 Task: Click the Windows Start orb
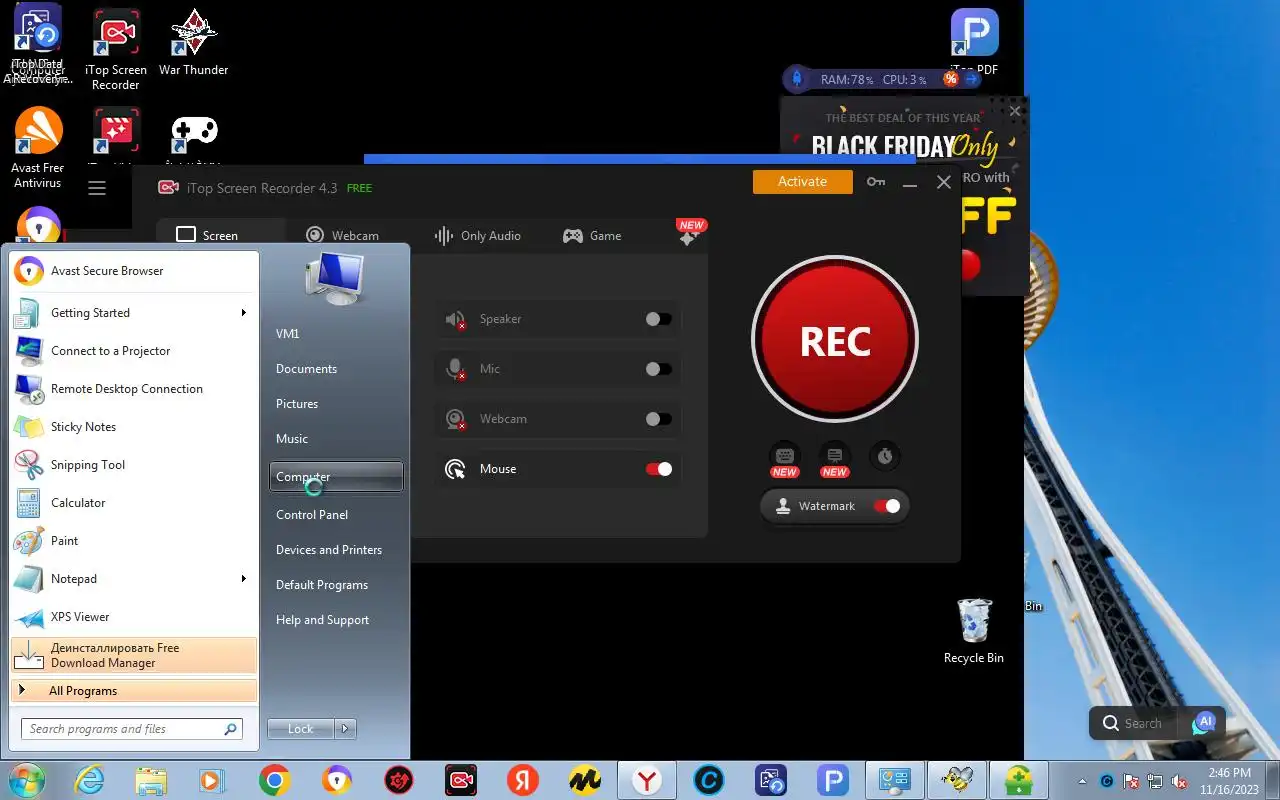(25, 780)
